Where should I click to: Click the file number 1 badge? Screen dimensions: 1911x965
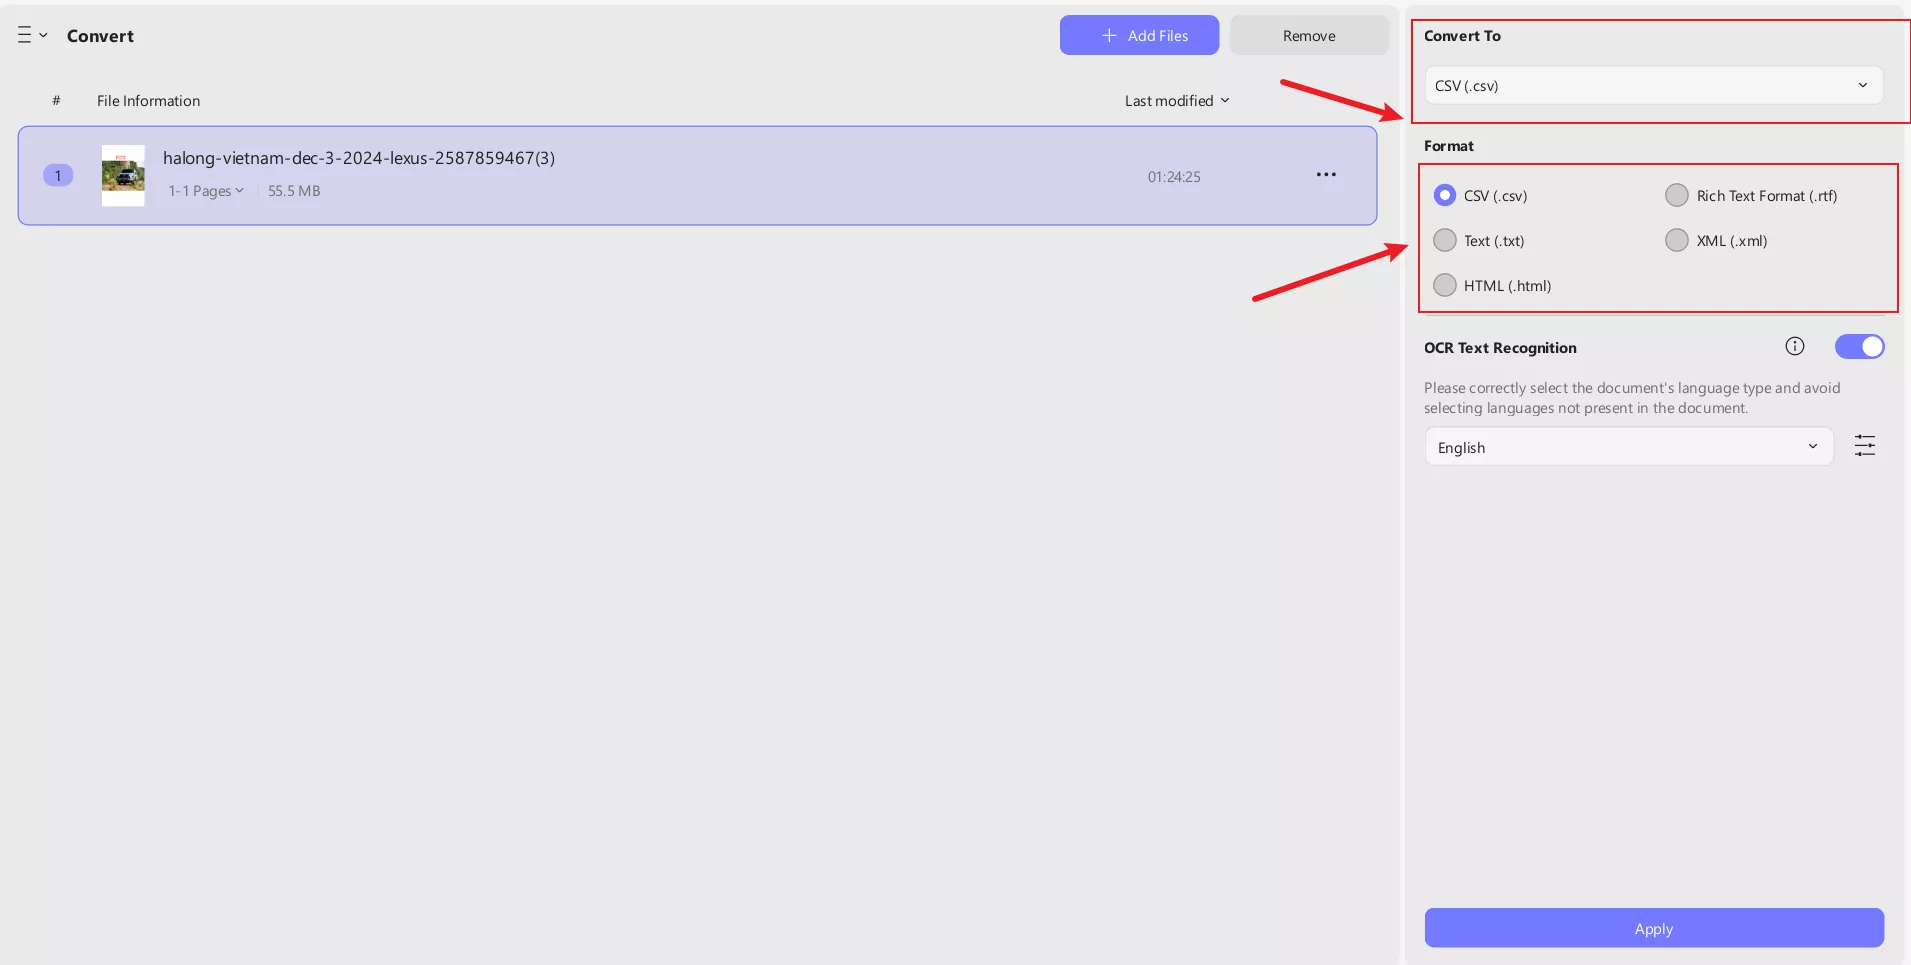[x=58, y=176]
